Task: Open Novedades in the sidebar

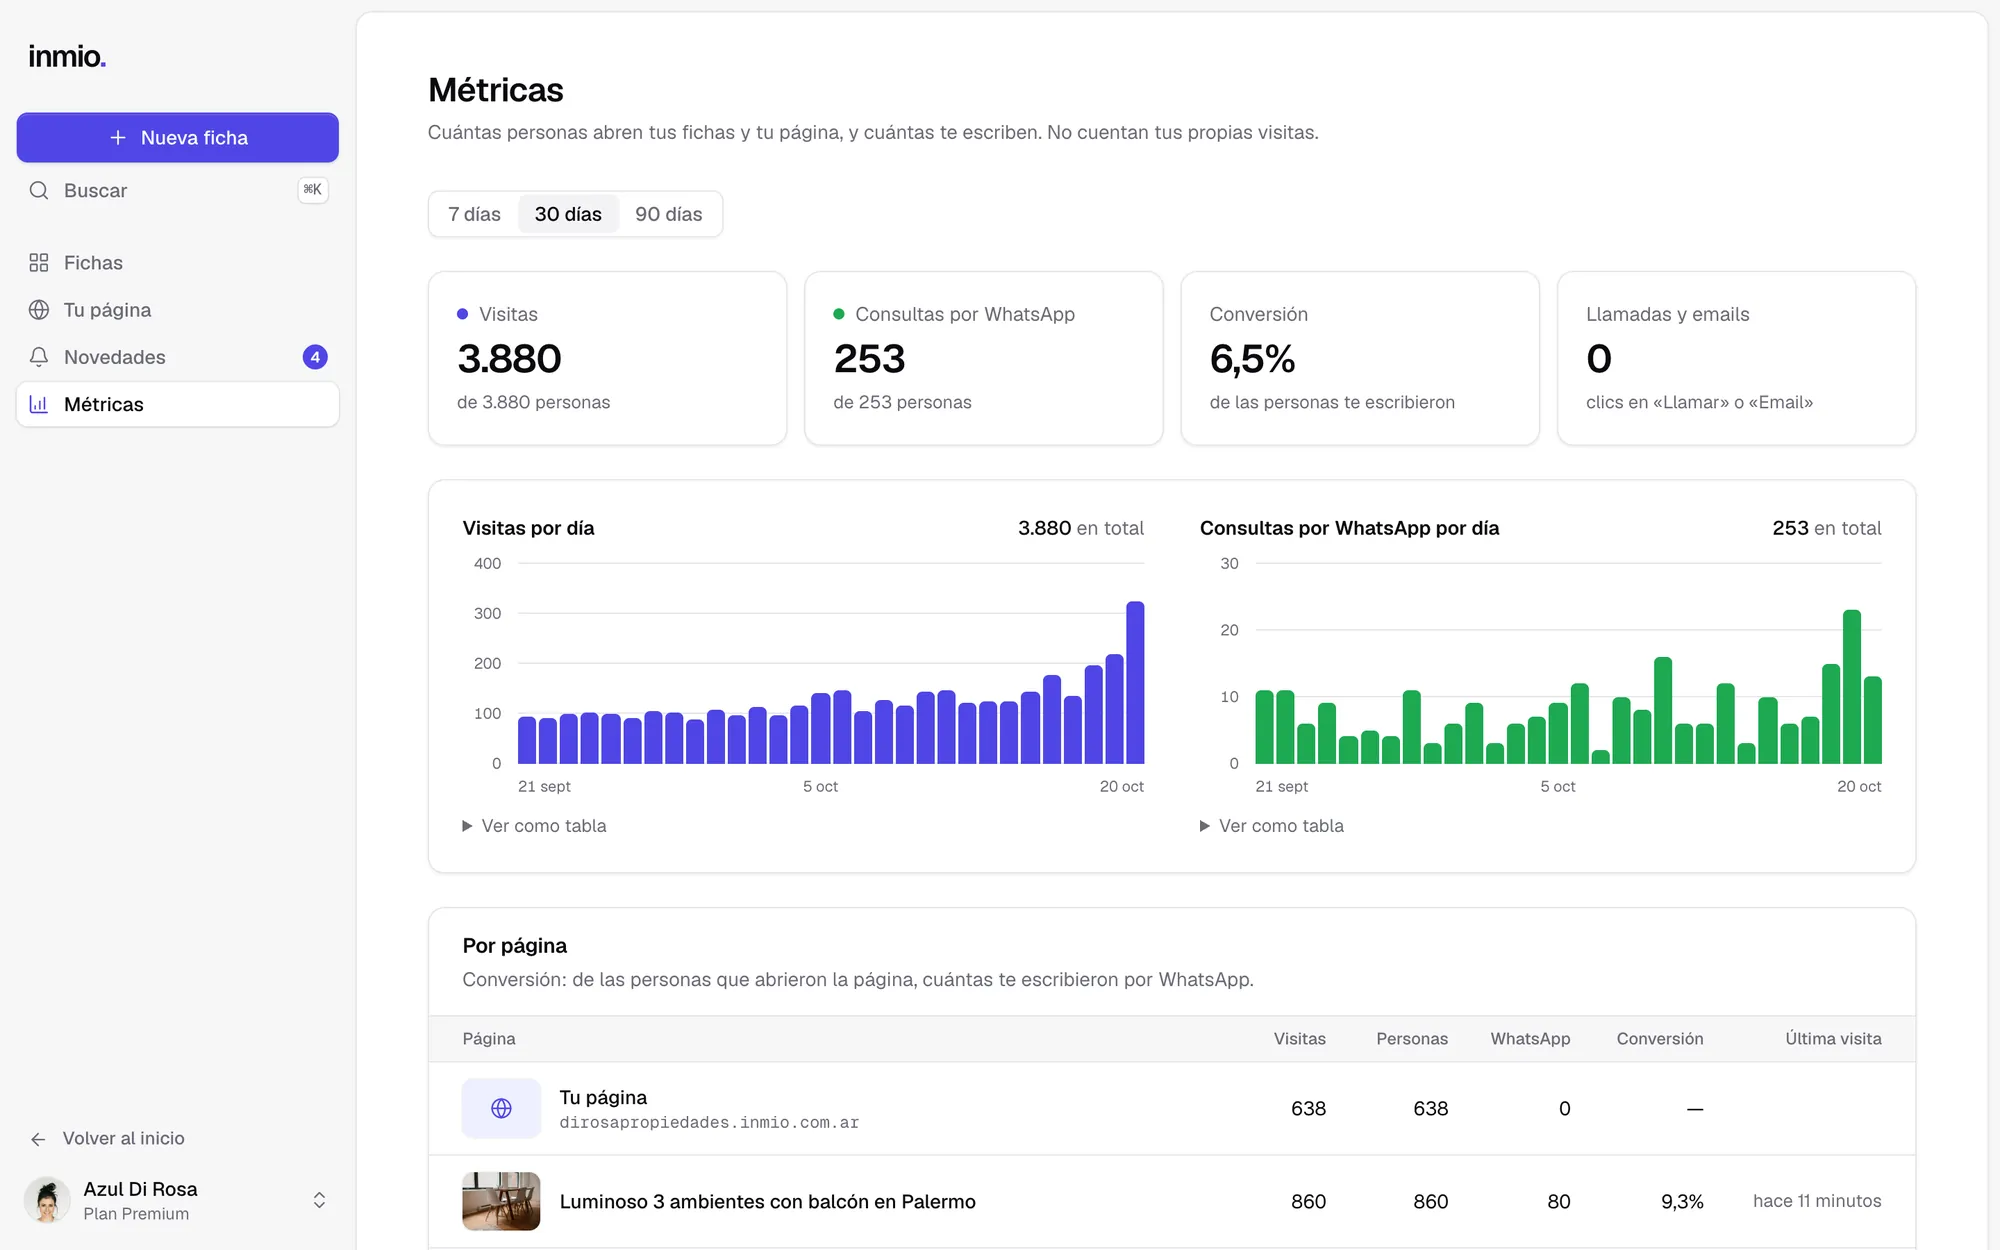Action: pos(178,357)
